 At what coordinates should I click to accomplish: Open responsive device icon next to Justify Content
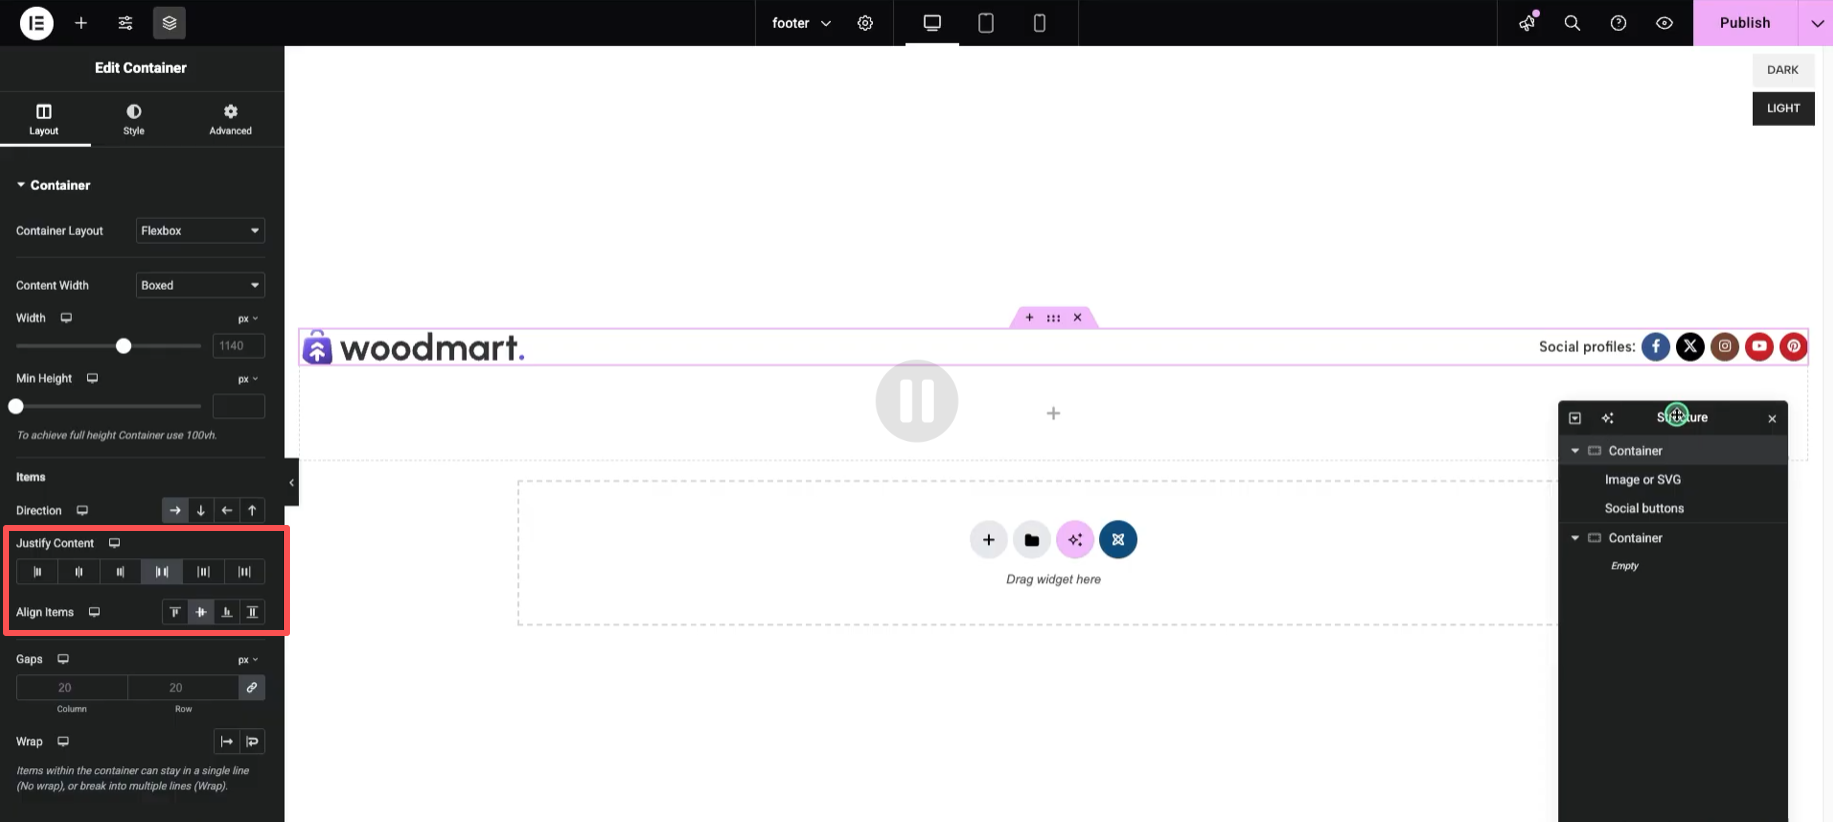[115, 543]
